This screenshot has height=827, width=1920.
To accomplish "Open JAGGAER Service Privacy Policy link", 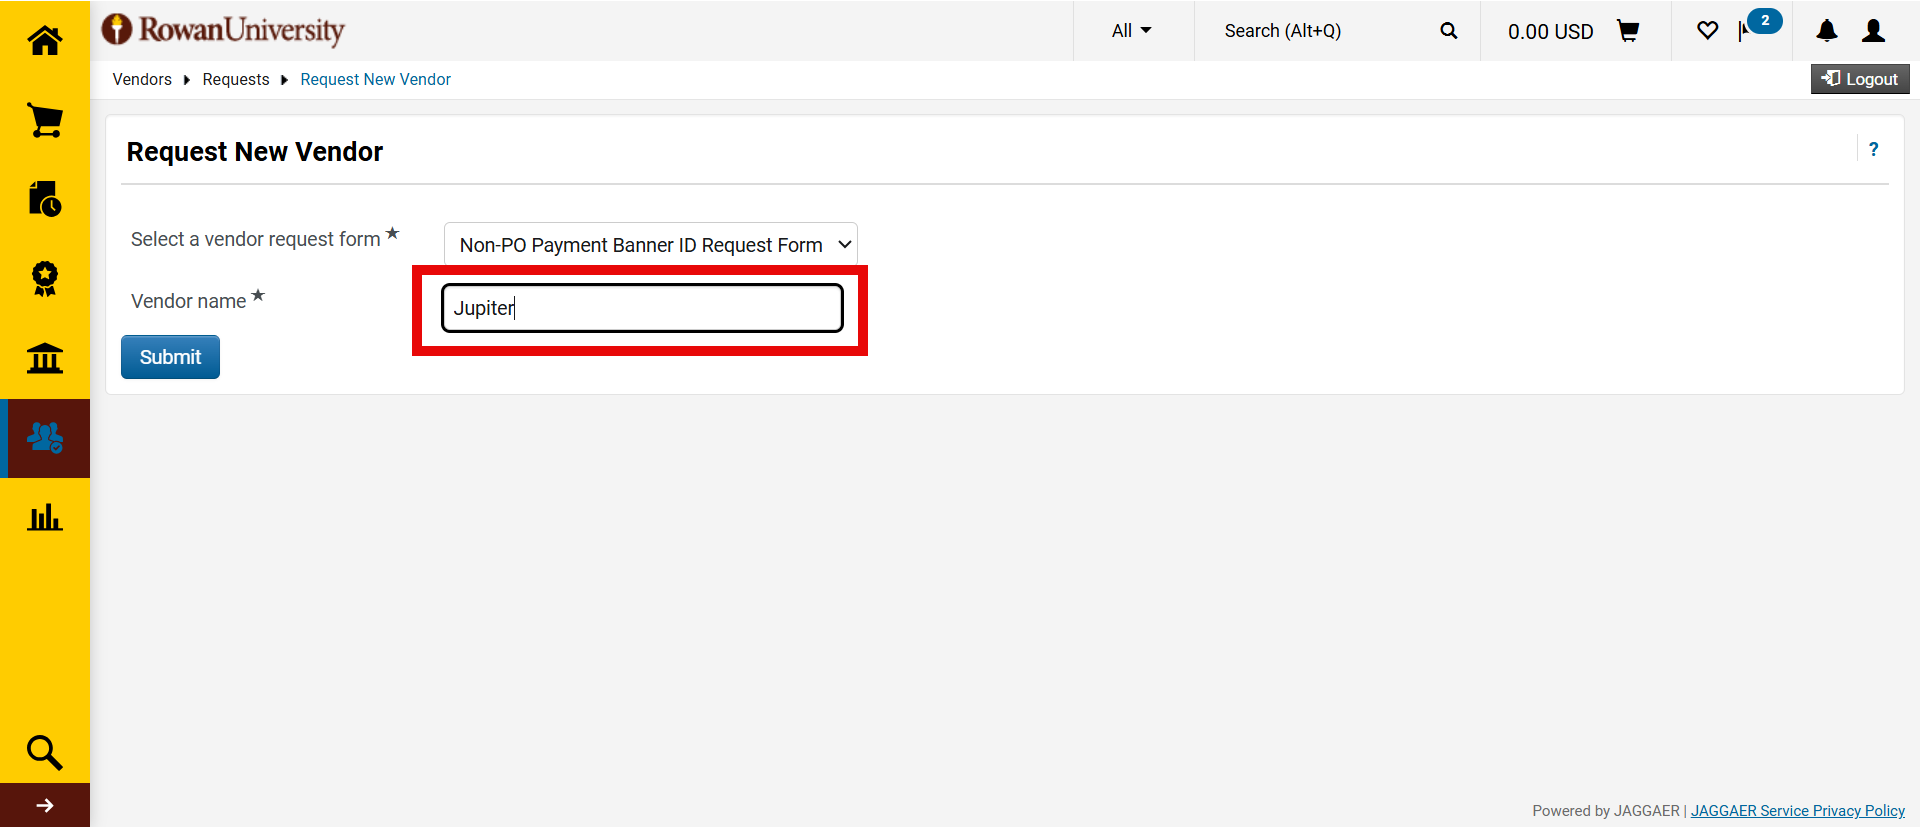I will coord(1797,811).
